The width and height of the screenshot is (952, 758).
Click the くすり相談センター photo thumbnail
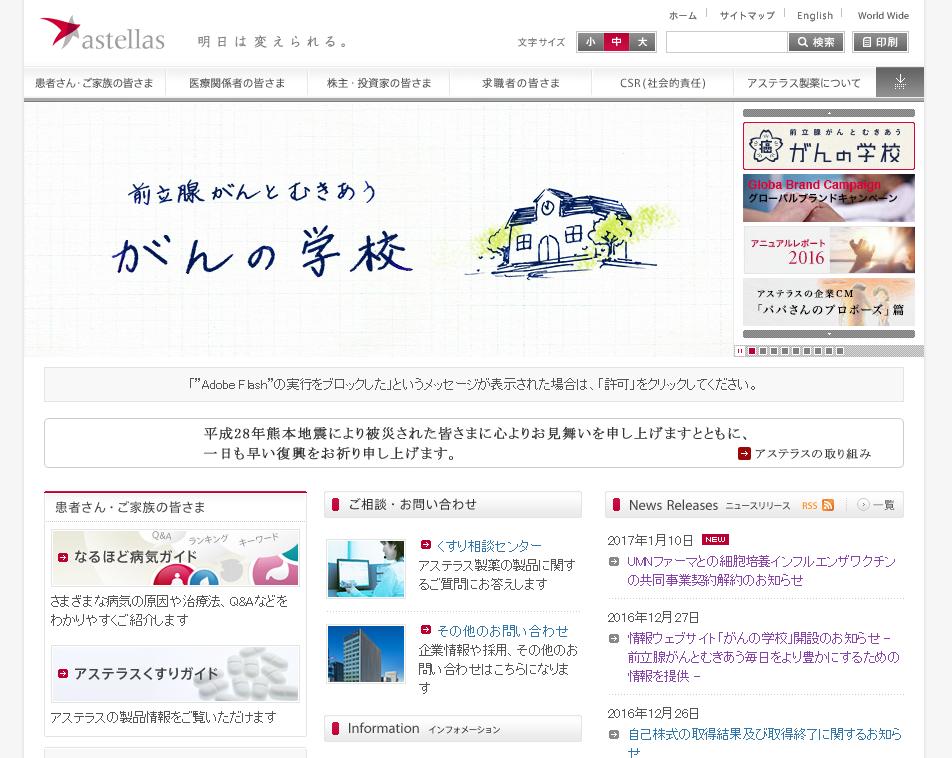[x=366, y=569]
